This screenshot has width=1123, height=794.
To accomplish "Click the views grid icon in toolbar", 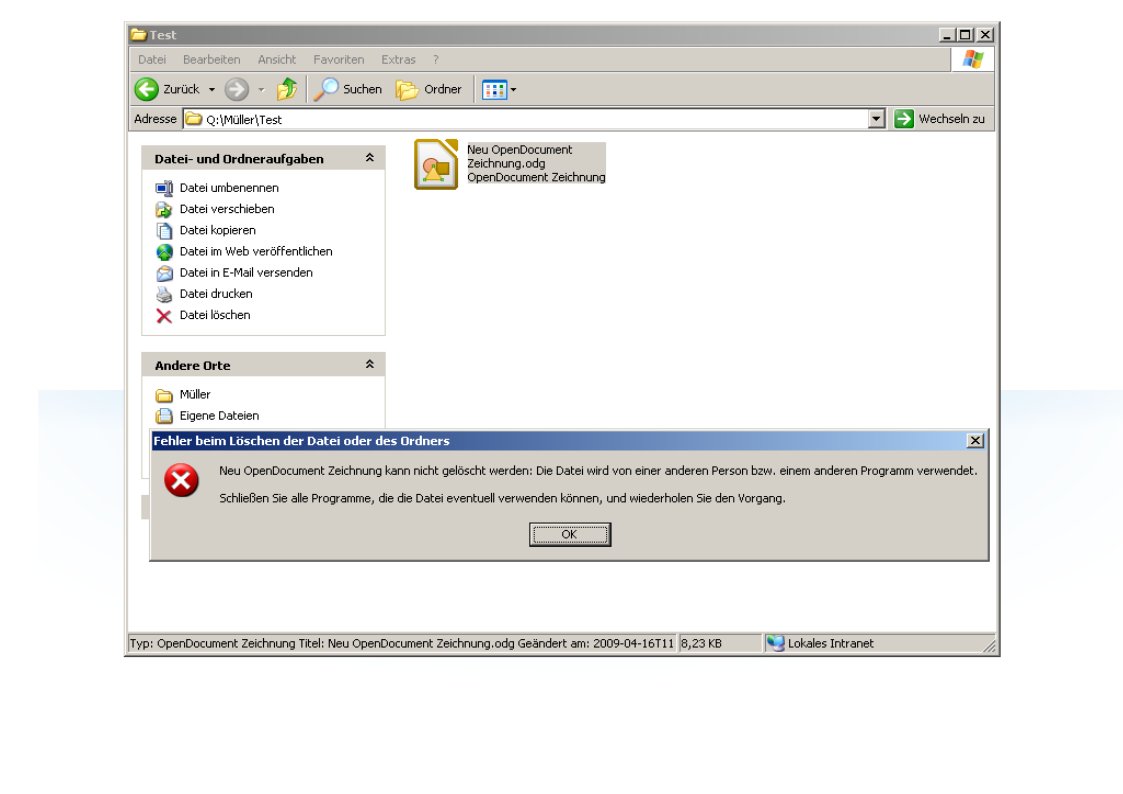I will click(x=494, y=90).
